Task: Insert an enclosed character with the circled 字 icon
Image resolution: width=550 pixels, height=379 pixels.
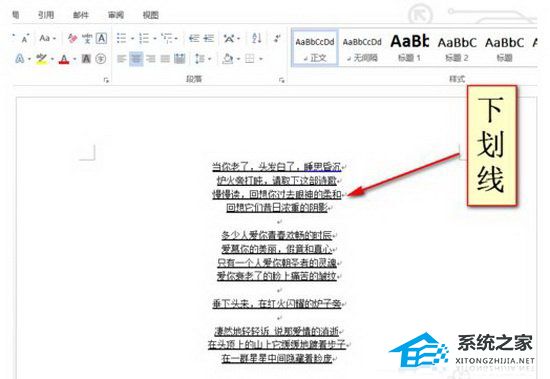Action: click(101, 59)
